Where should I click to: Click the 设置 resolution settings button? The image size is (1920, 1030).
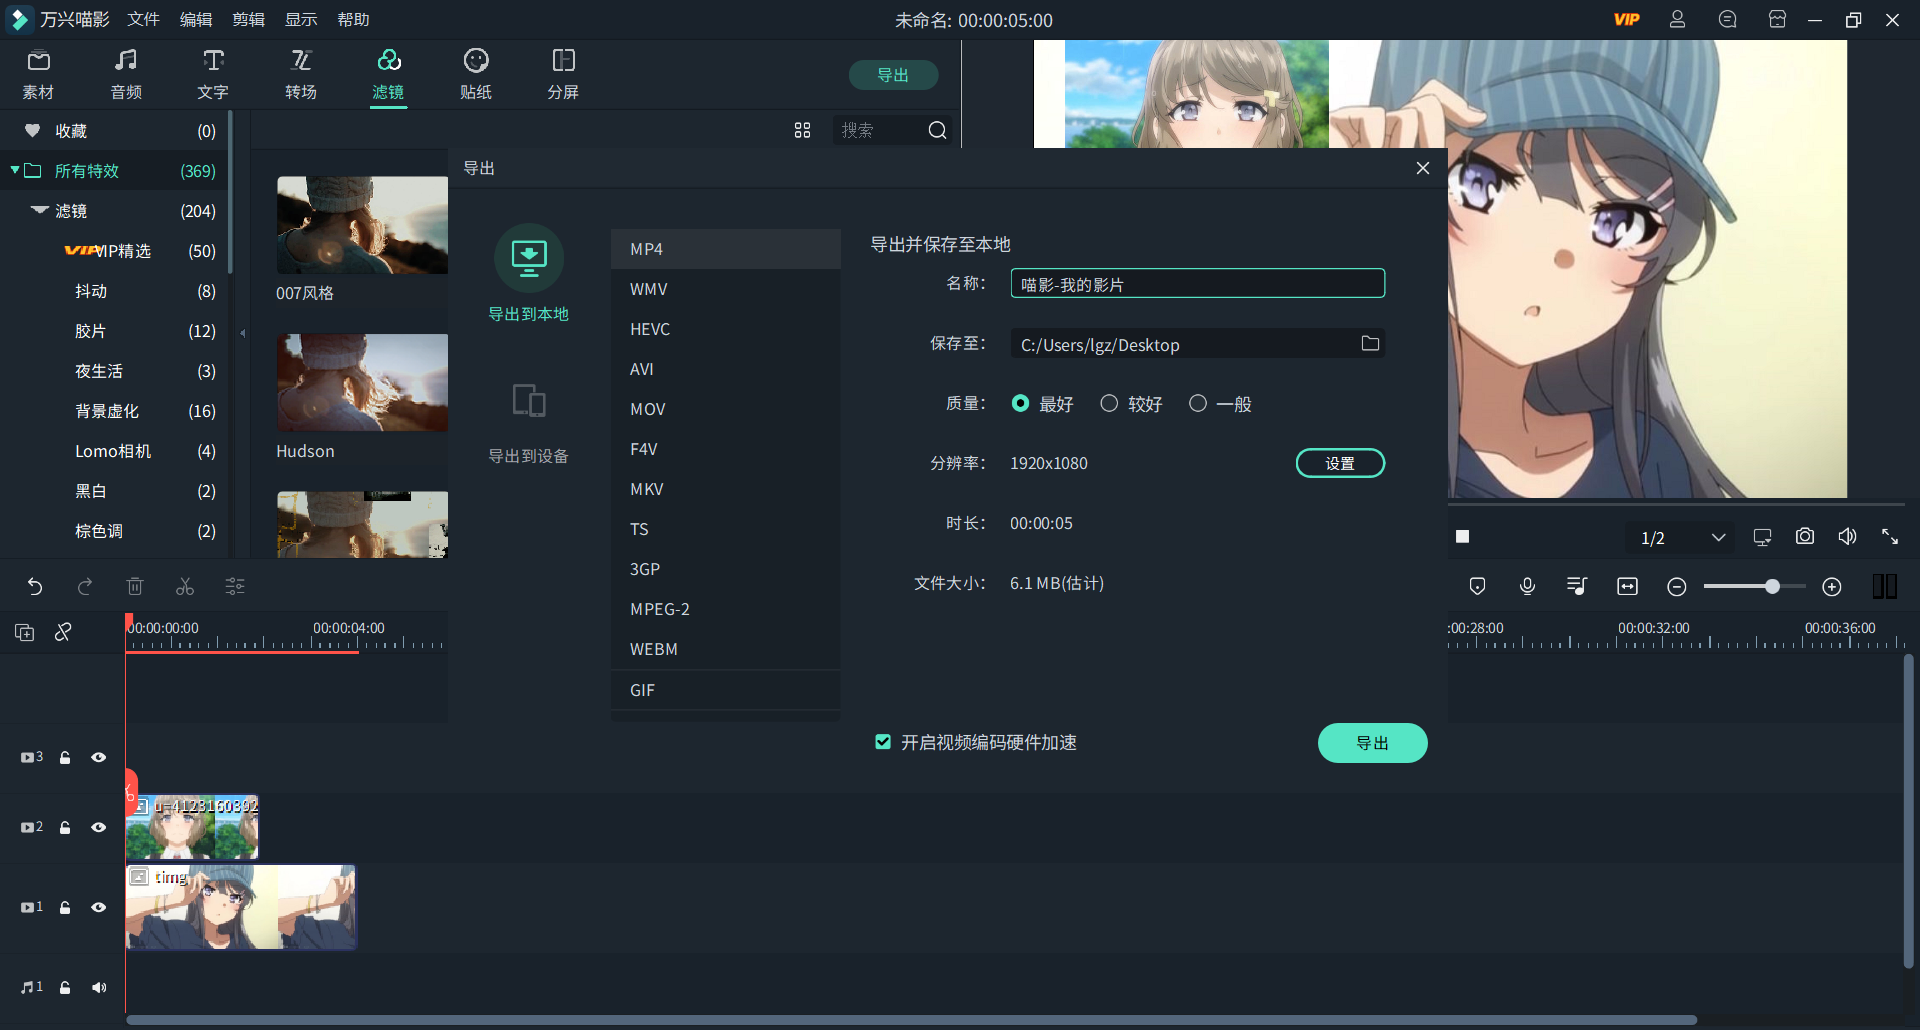click(1340, 463)
